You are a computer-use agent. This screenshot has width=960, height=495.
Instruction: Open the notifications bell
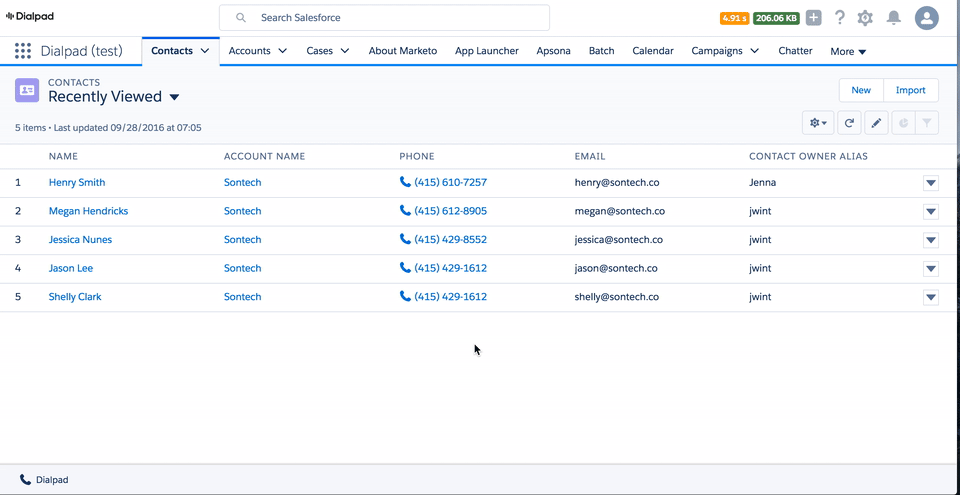coord(894,18)
